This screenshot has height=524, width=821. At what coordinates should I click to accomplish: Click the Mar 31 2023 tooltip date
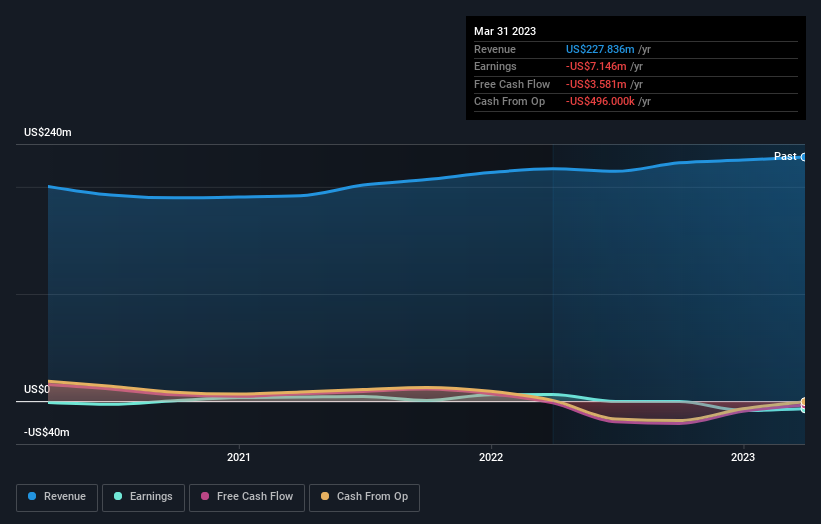[505, 31]
